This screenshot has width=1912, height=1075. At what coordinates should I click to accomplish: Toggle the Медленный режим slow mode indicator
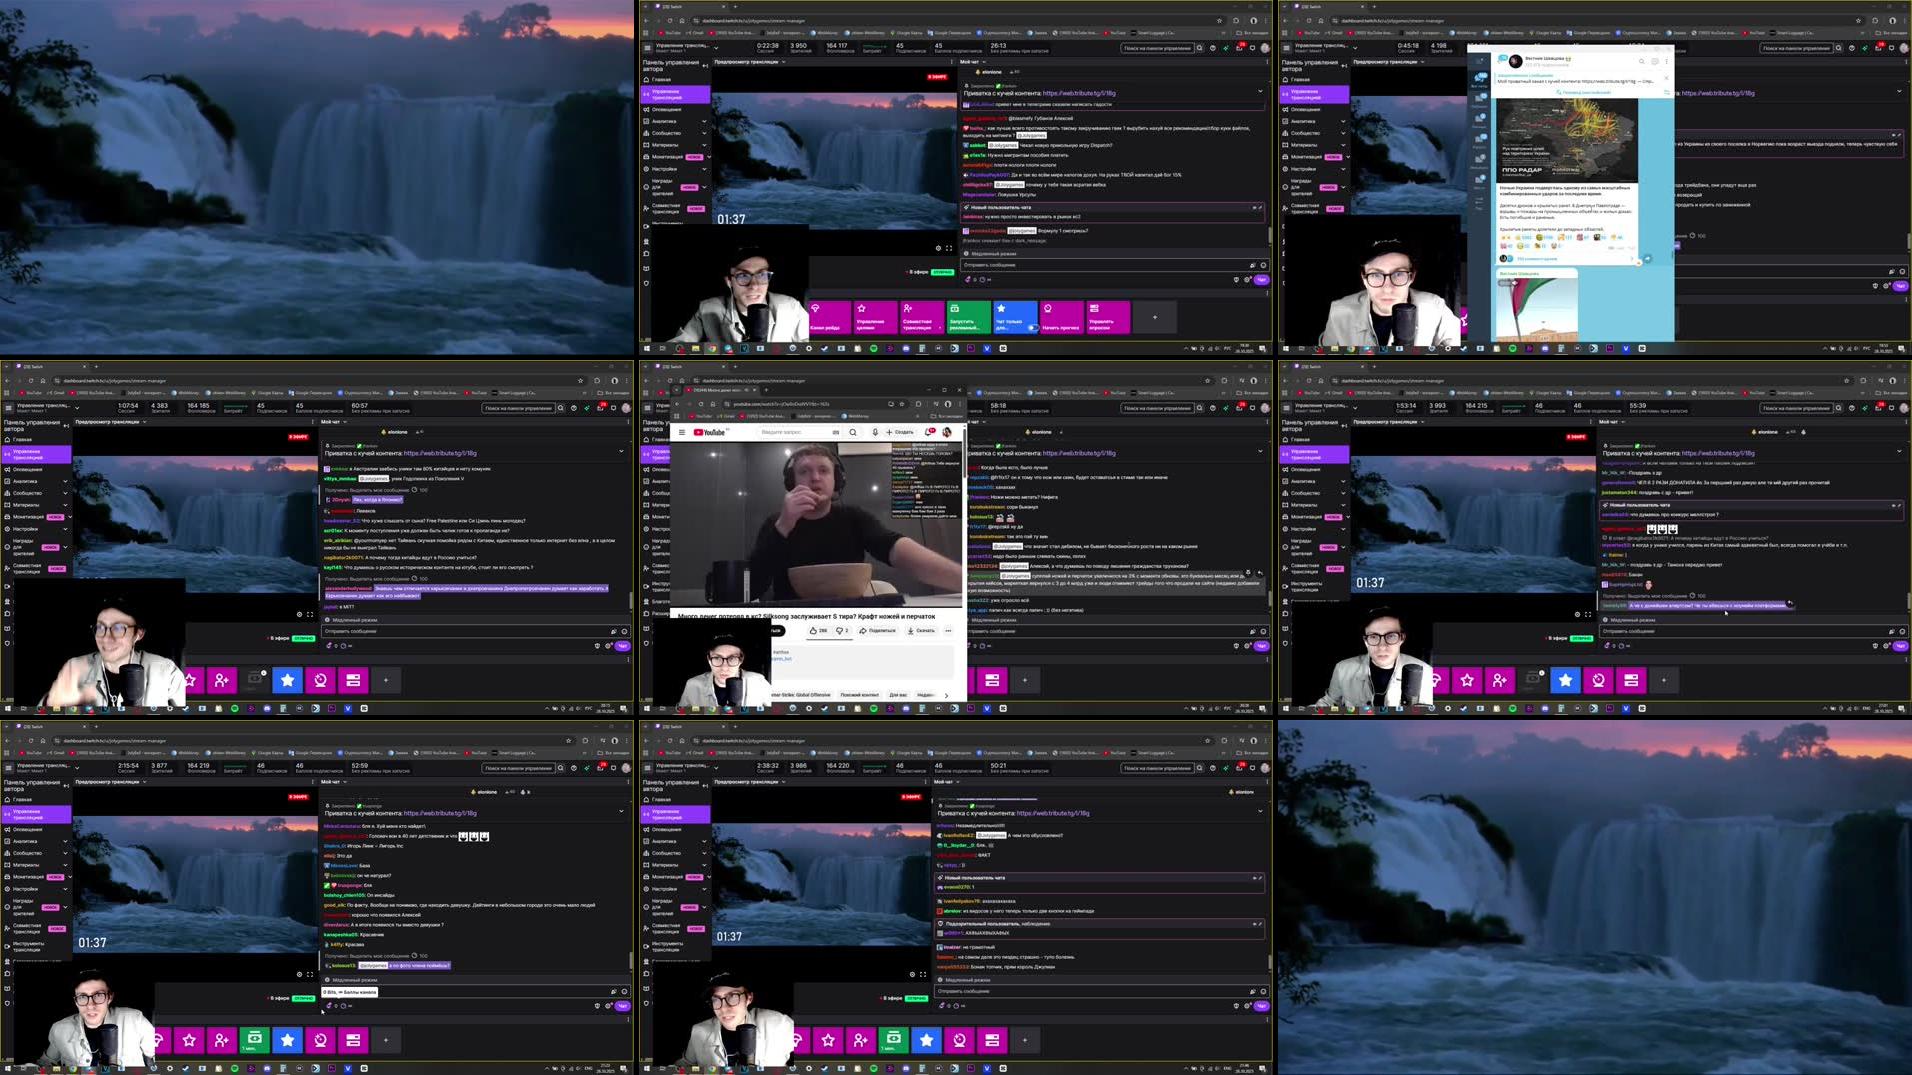994,254
